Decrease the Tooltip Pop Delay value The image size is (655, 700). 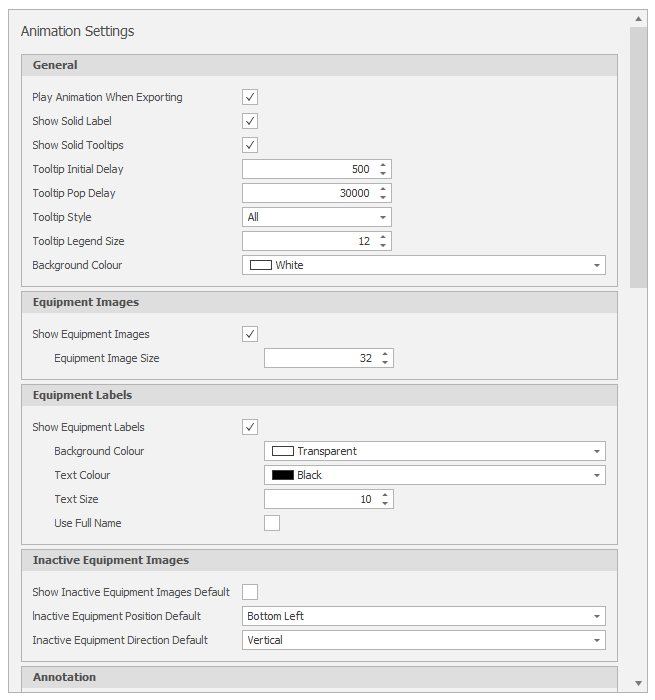[x=383, y=197]
